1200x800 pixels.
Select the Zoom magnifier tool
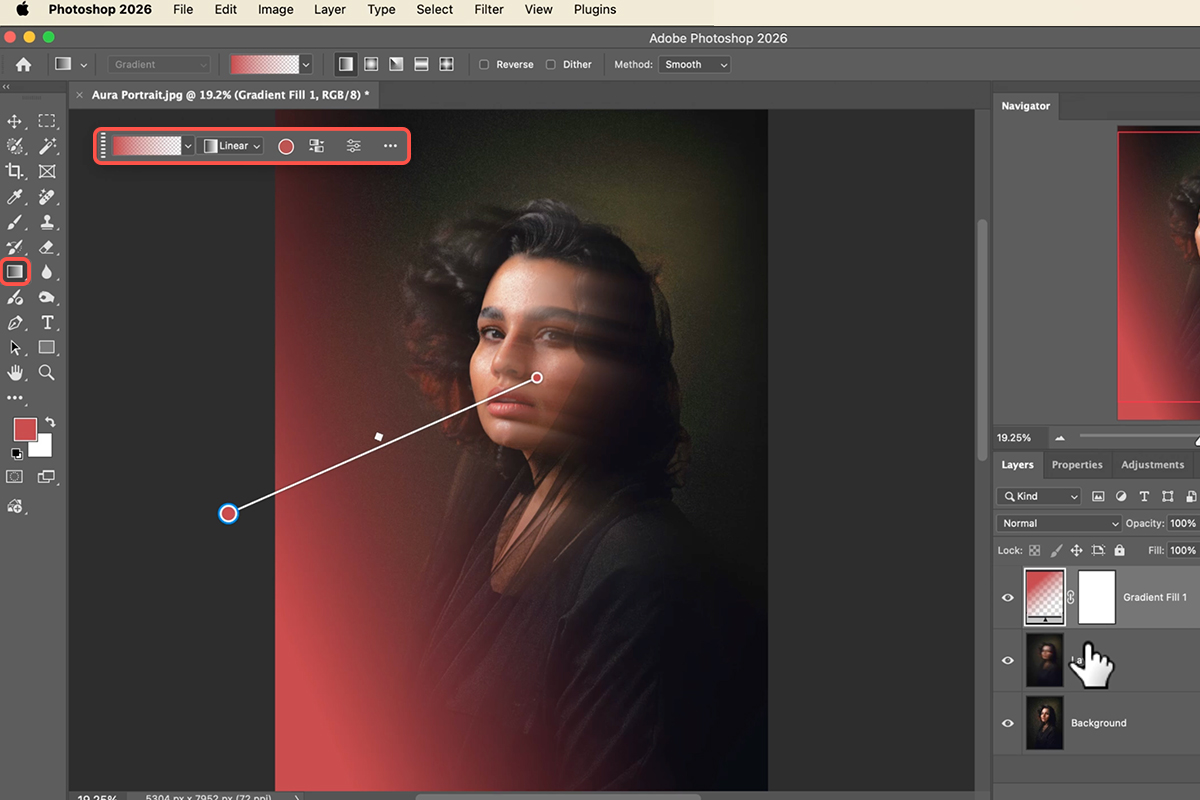pyautogui.click(x=47, y=372)
